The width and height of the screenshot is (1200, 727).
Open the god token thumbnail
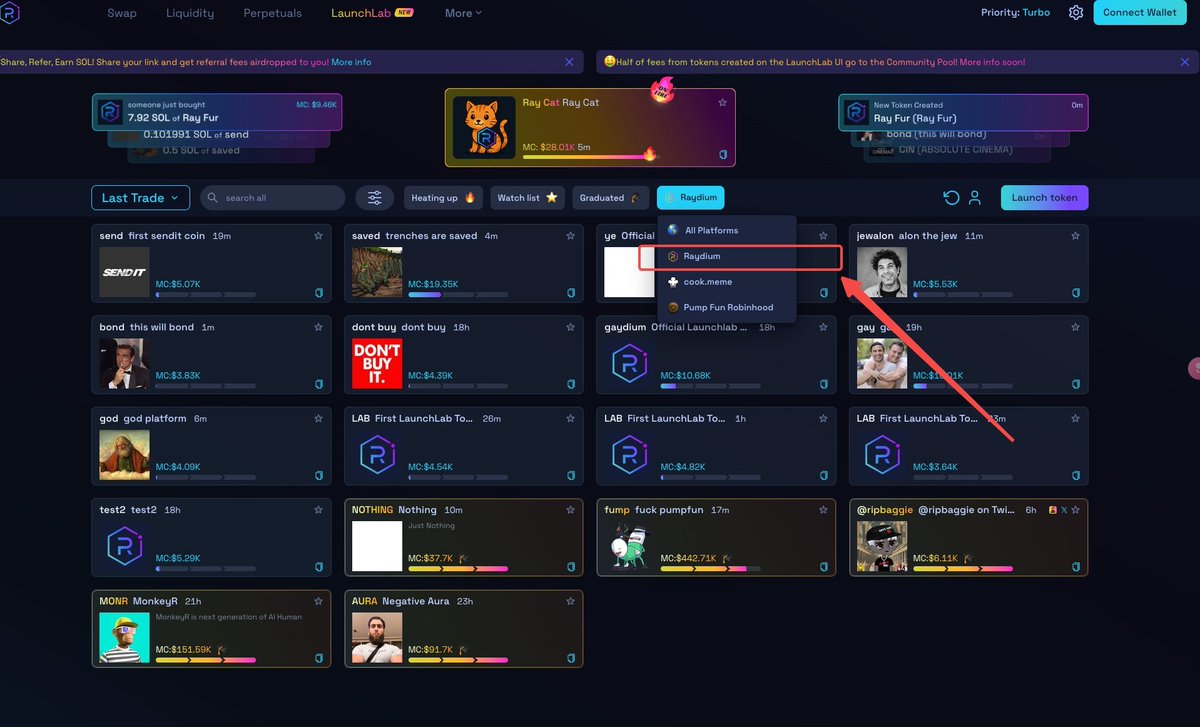(124, 454)
